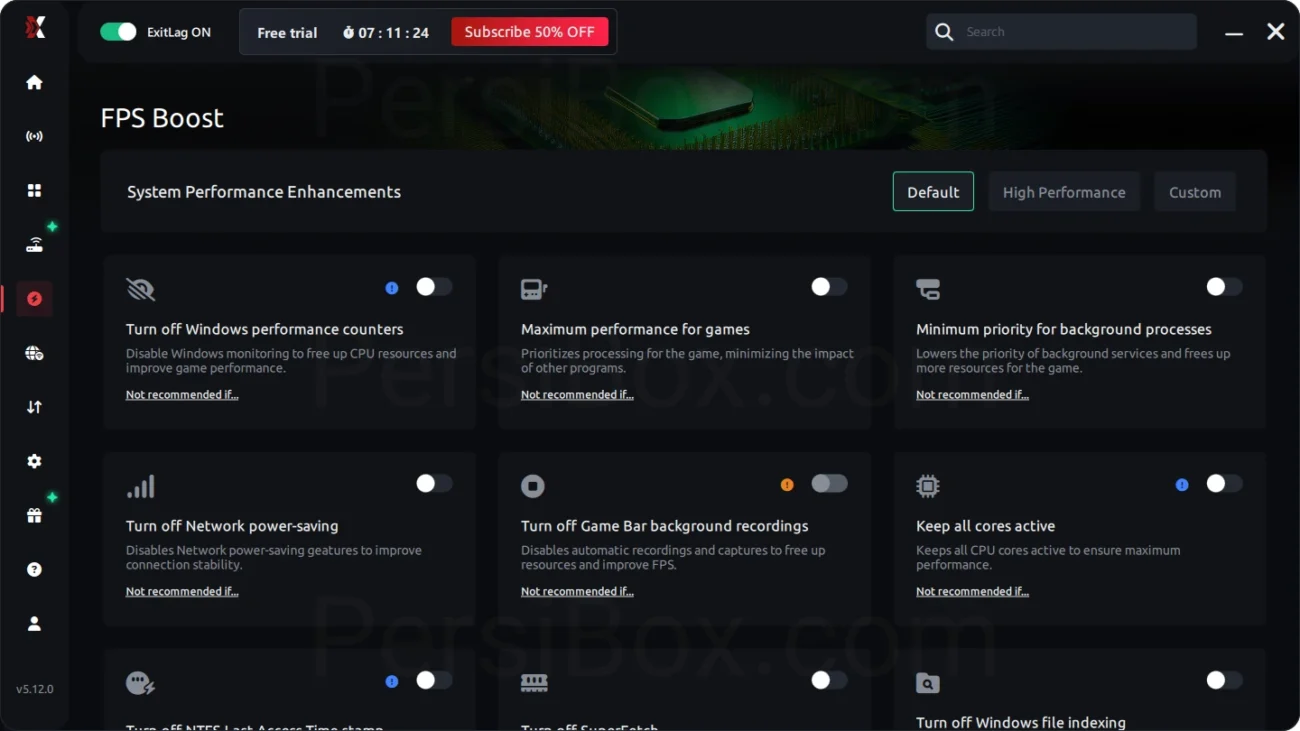Image resolution: width=1300 pixels, height=731 pixels.
Task: Click the Minimum priority background processes icon
Action: pyautogui.click(x=928, y=290)
